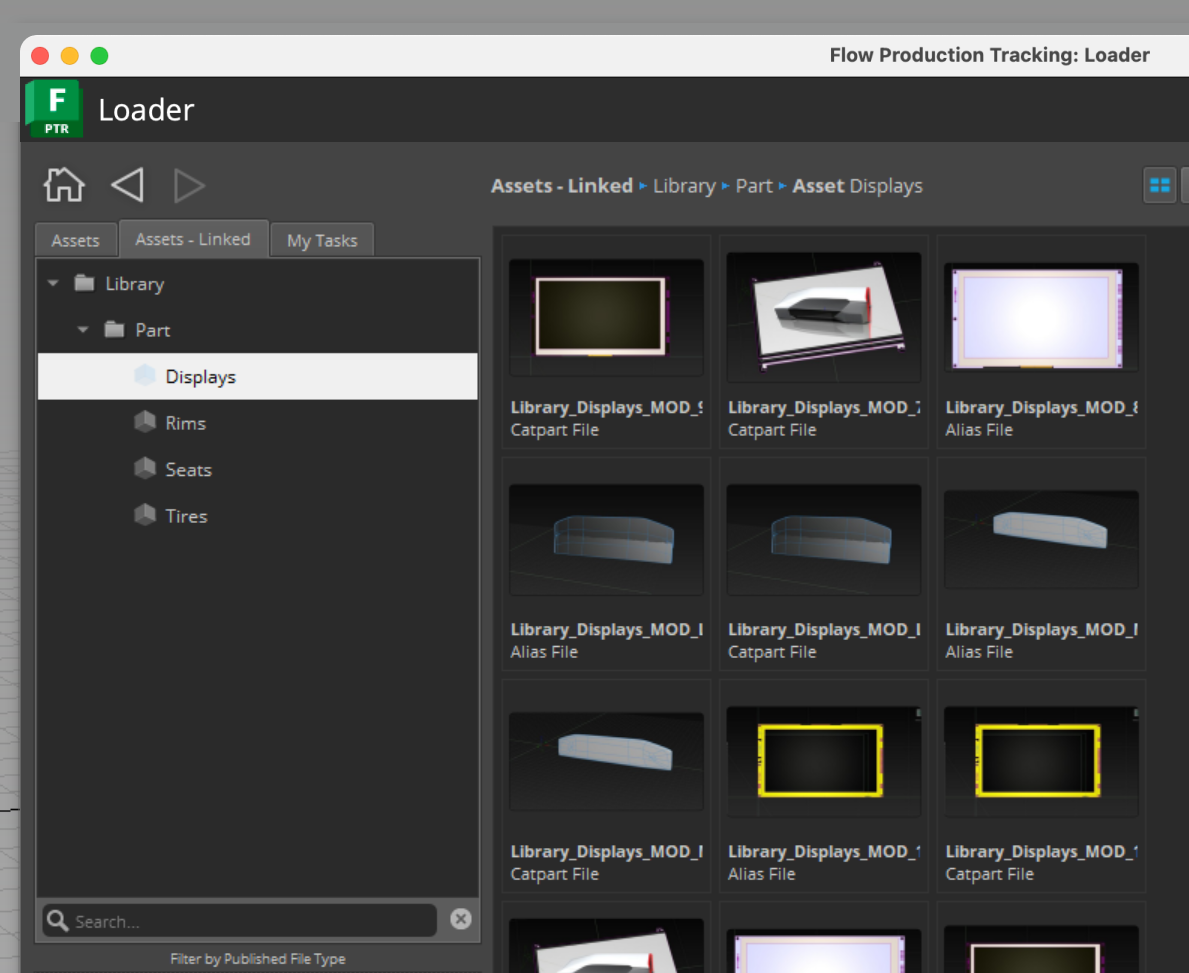1189x973 pixels.
Task: Switch to the My Tasks tab
Action: click(x=322, y=240)
